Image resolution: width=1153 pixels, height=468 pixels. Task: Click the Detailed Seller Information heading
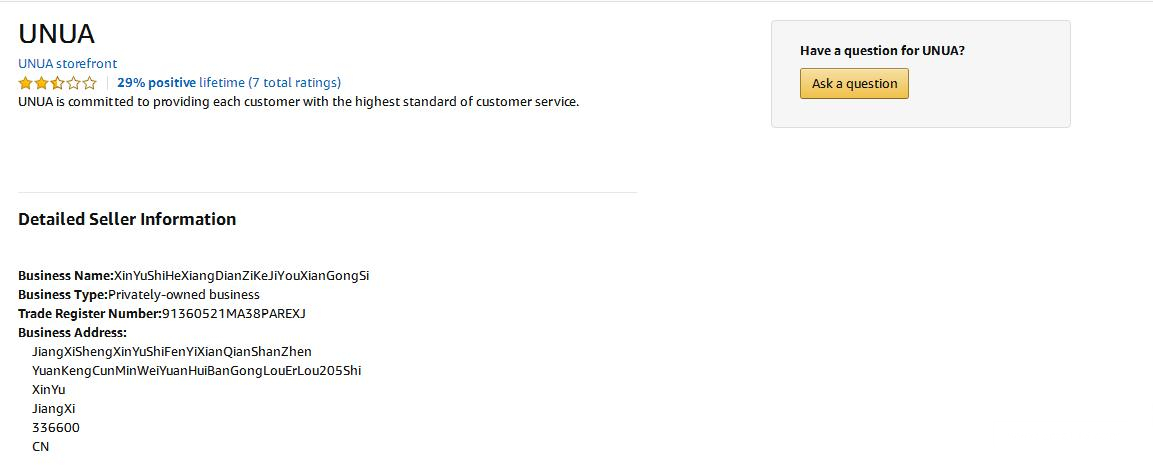127,219
